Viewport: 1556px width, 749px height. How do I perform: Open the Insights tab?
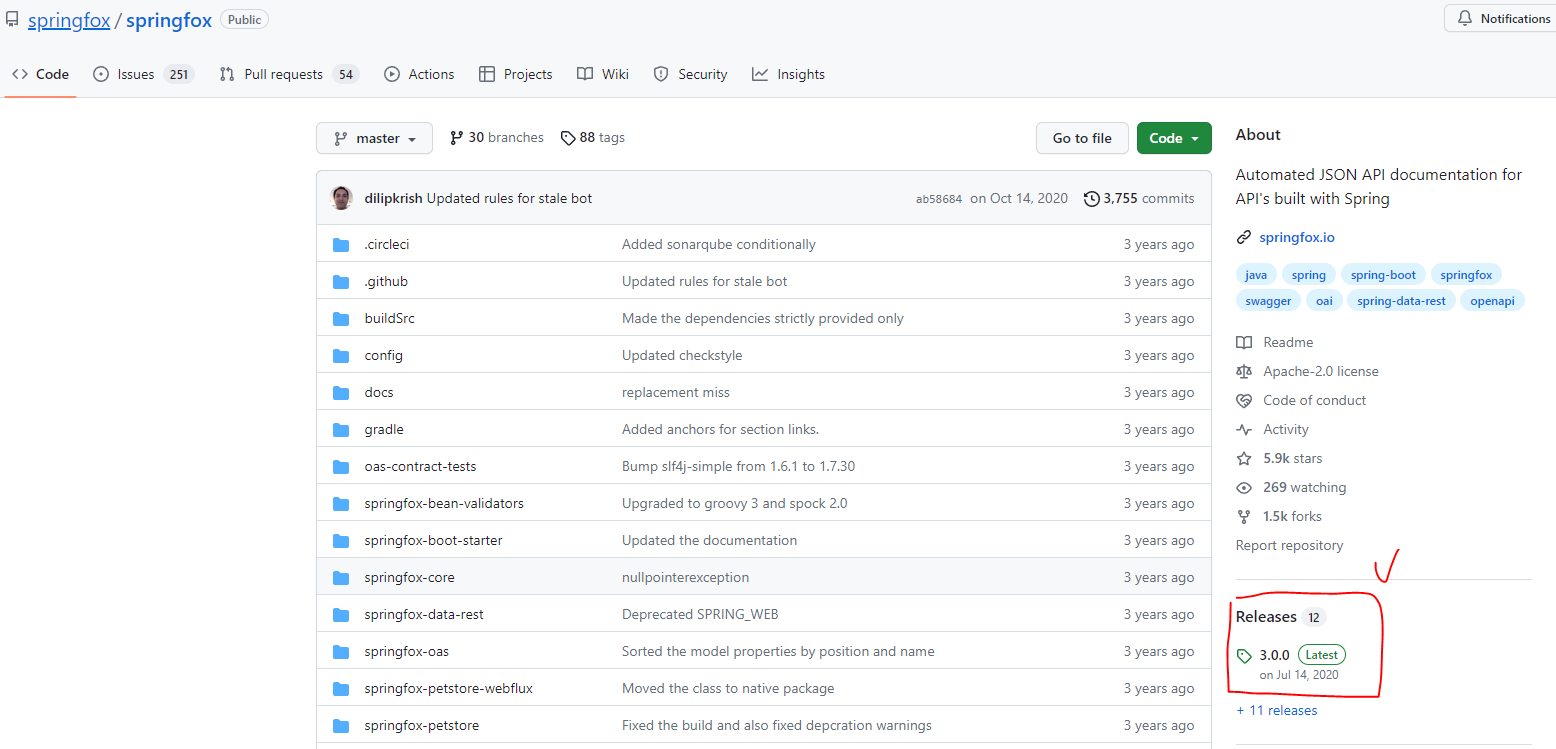click(x=789, y=74)
